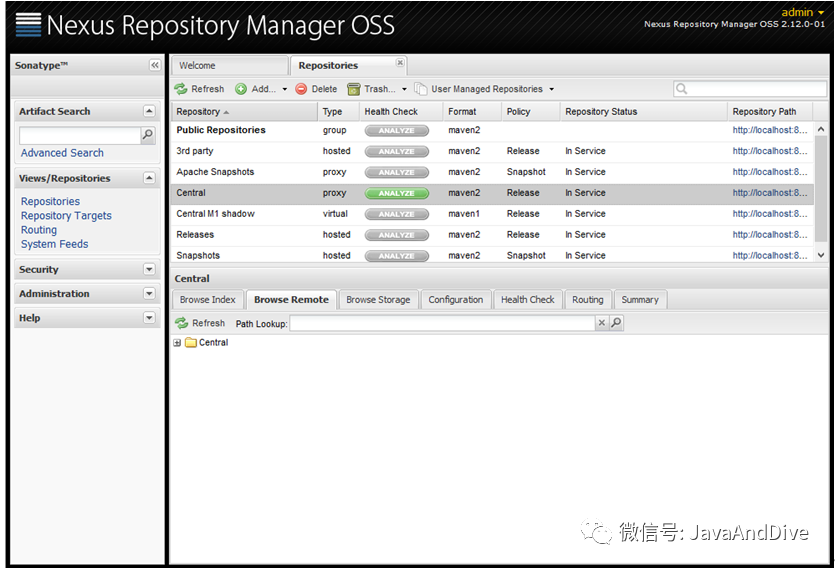The width and height of the screenshot is (835, 568).
Task: Click the red Delete repository icon
Action: coord(302,89)
